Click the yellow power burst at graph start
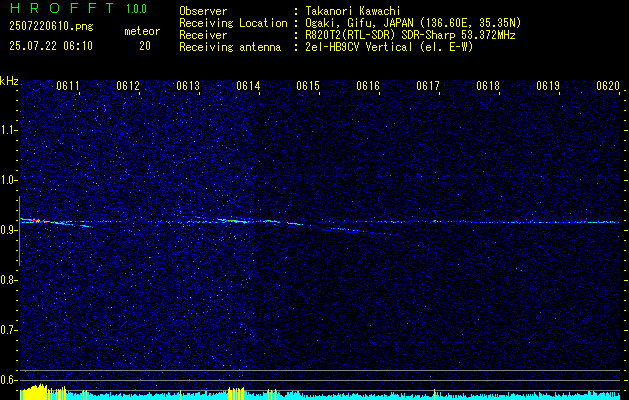629x400 pixels. [x=34, y=392]
